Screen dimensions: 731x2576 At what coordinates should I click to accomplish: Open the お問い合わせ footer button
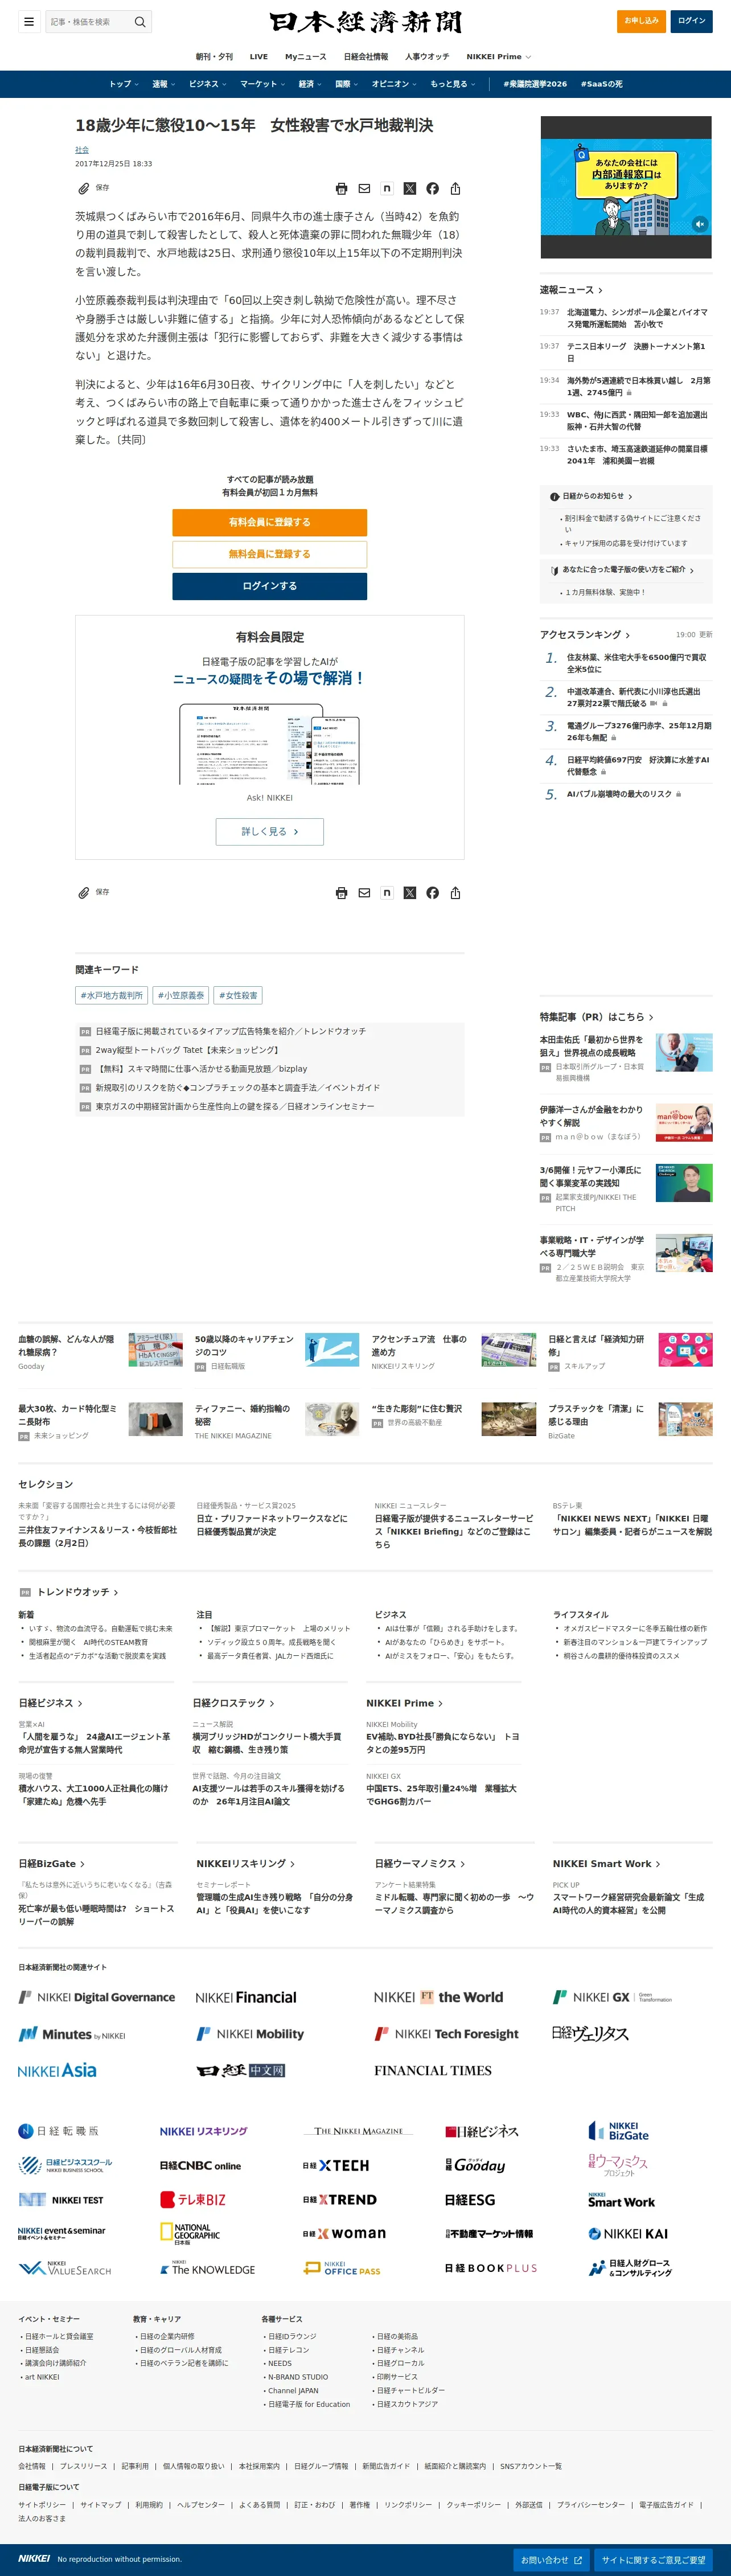[x=551, y=2560]
